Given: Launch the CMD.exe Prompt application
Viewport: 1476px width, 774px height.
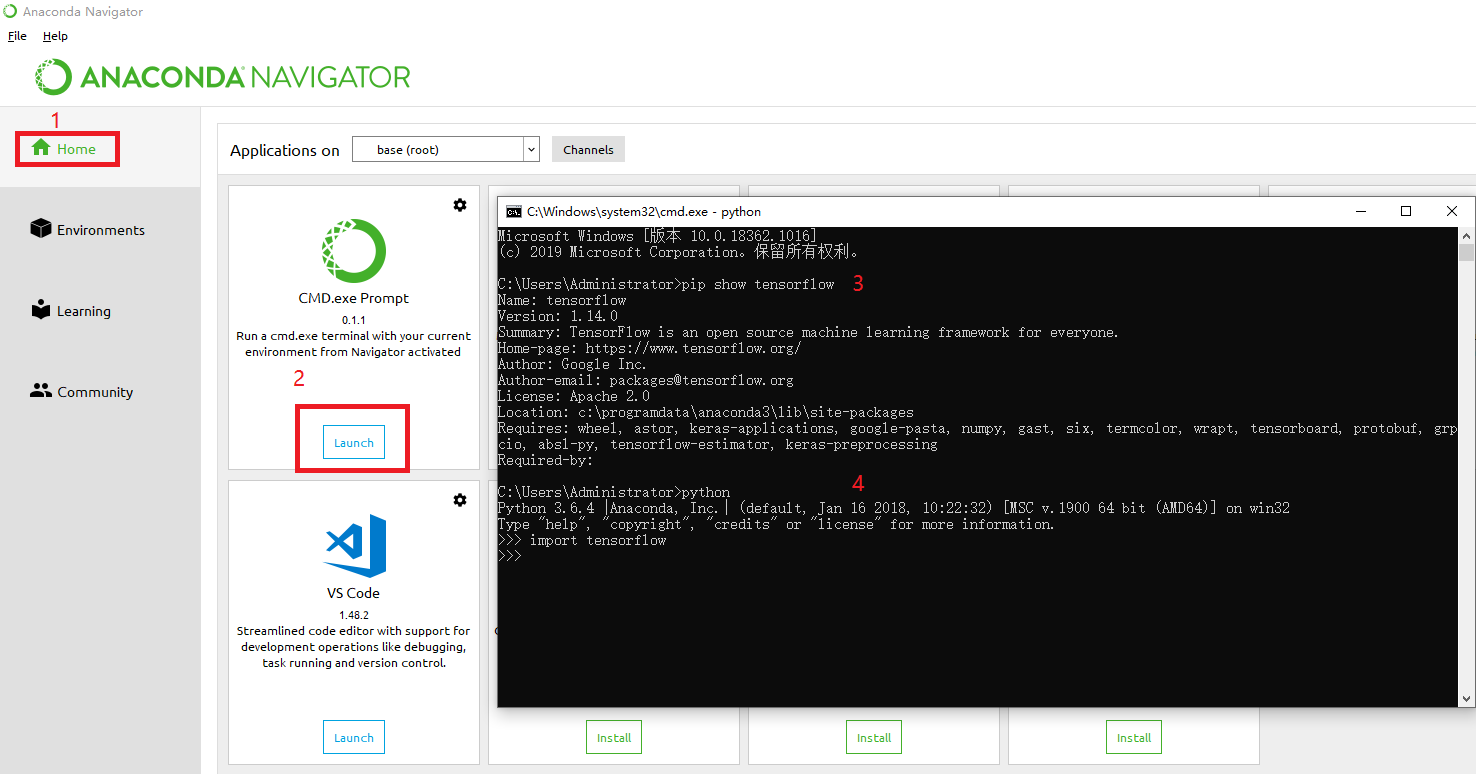Looking at the screenshot, I should click(x=352, y=441).
